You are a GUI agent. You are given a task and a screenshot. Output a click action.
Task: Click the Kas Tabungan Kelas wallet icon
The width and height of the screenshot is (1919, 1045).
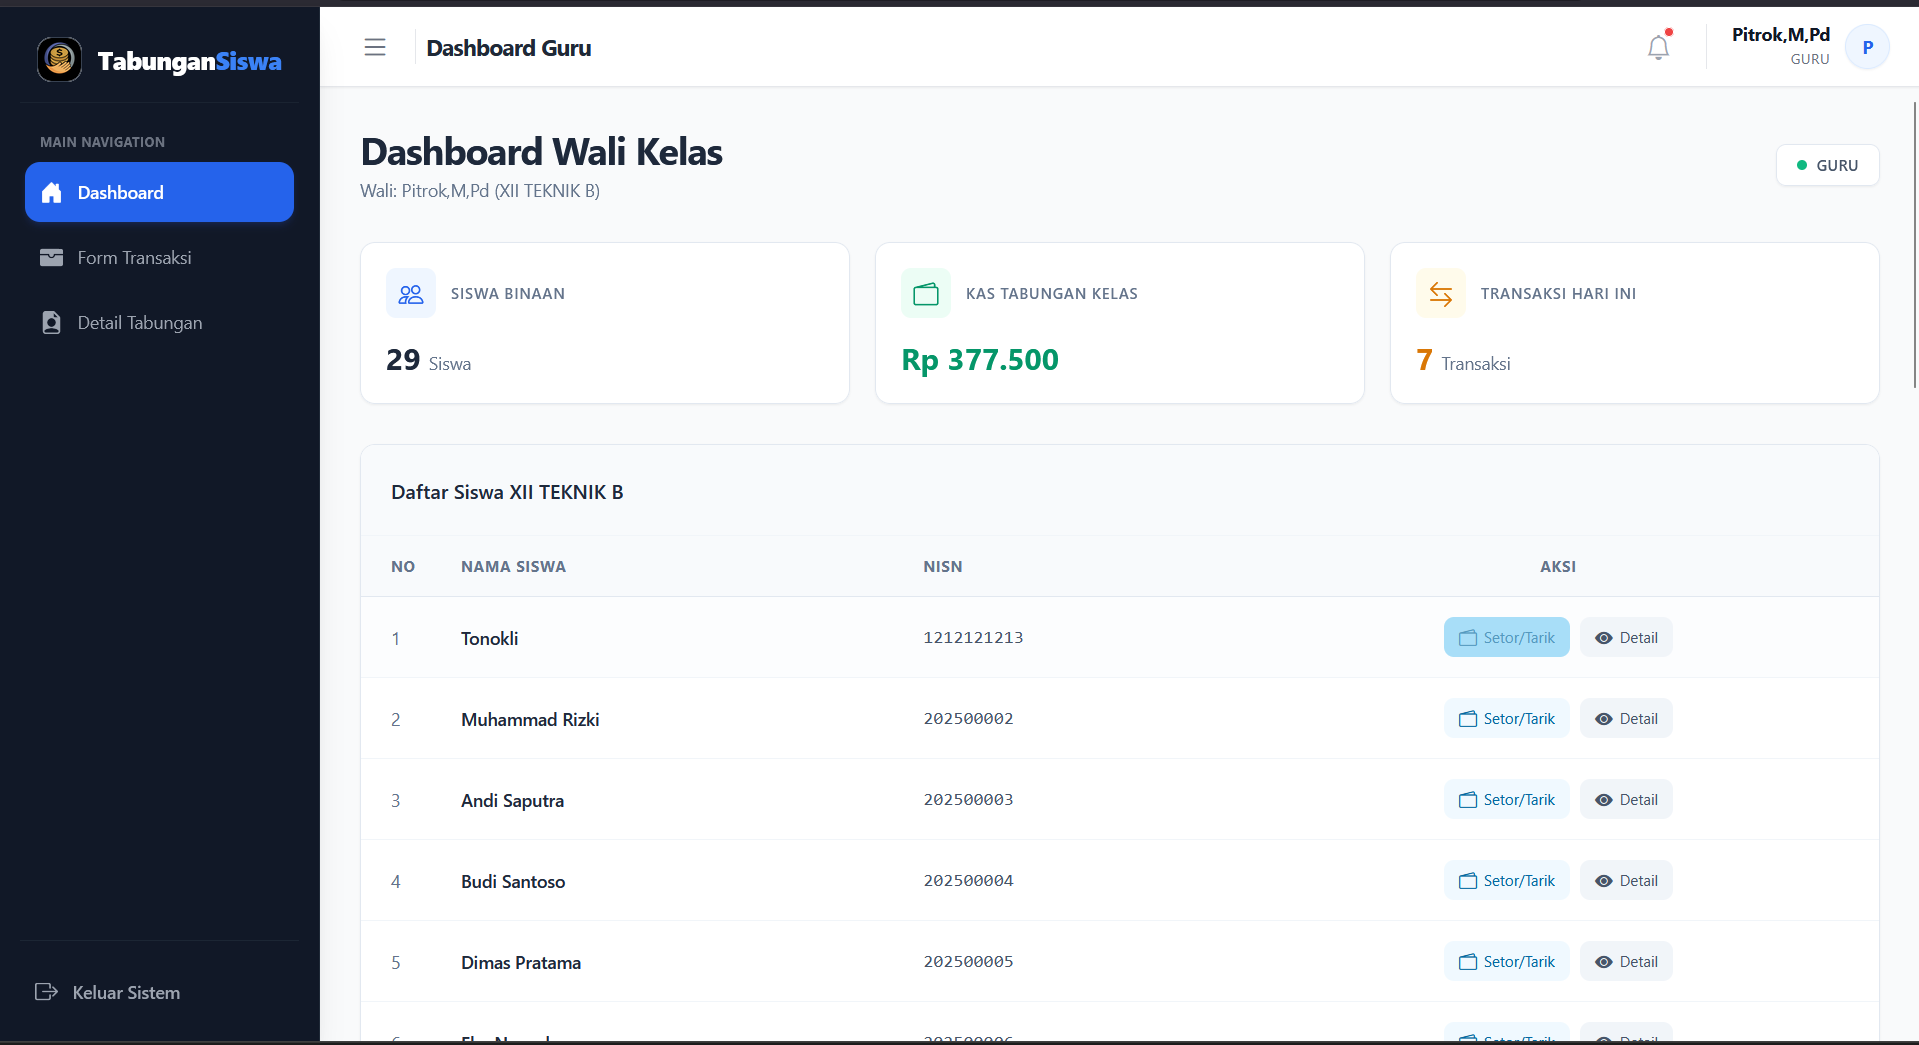point(926,293)
